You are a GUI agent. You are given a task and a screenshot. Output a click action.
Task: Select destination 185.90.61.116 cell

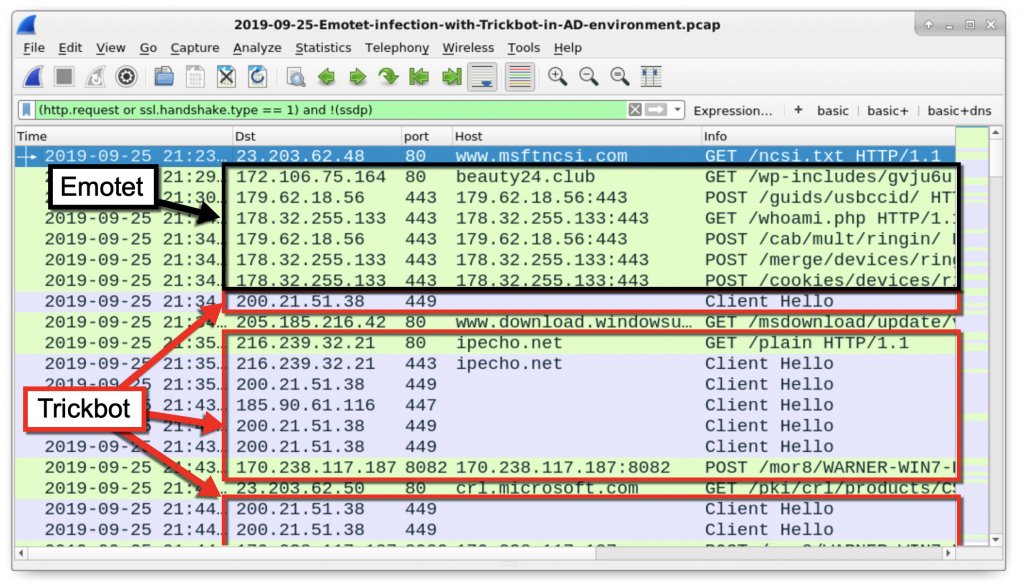(306, 405)
